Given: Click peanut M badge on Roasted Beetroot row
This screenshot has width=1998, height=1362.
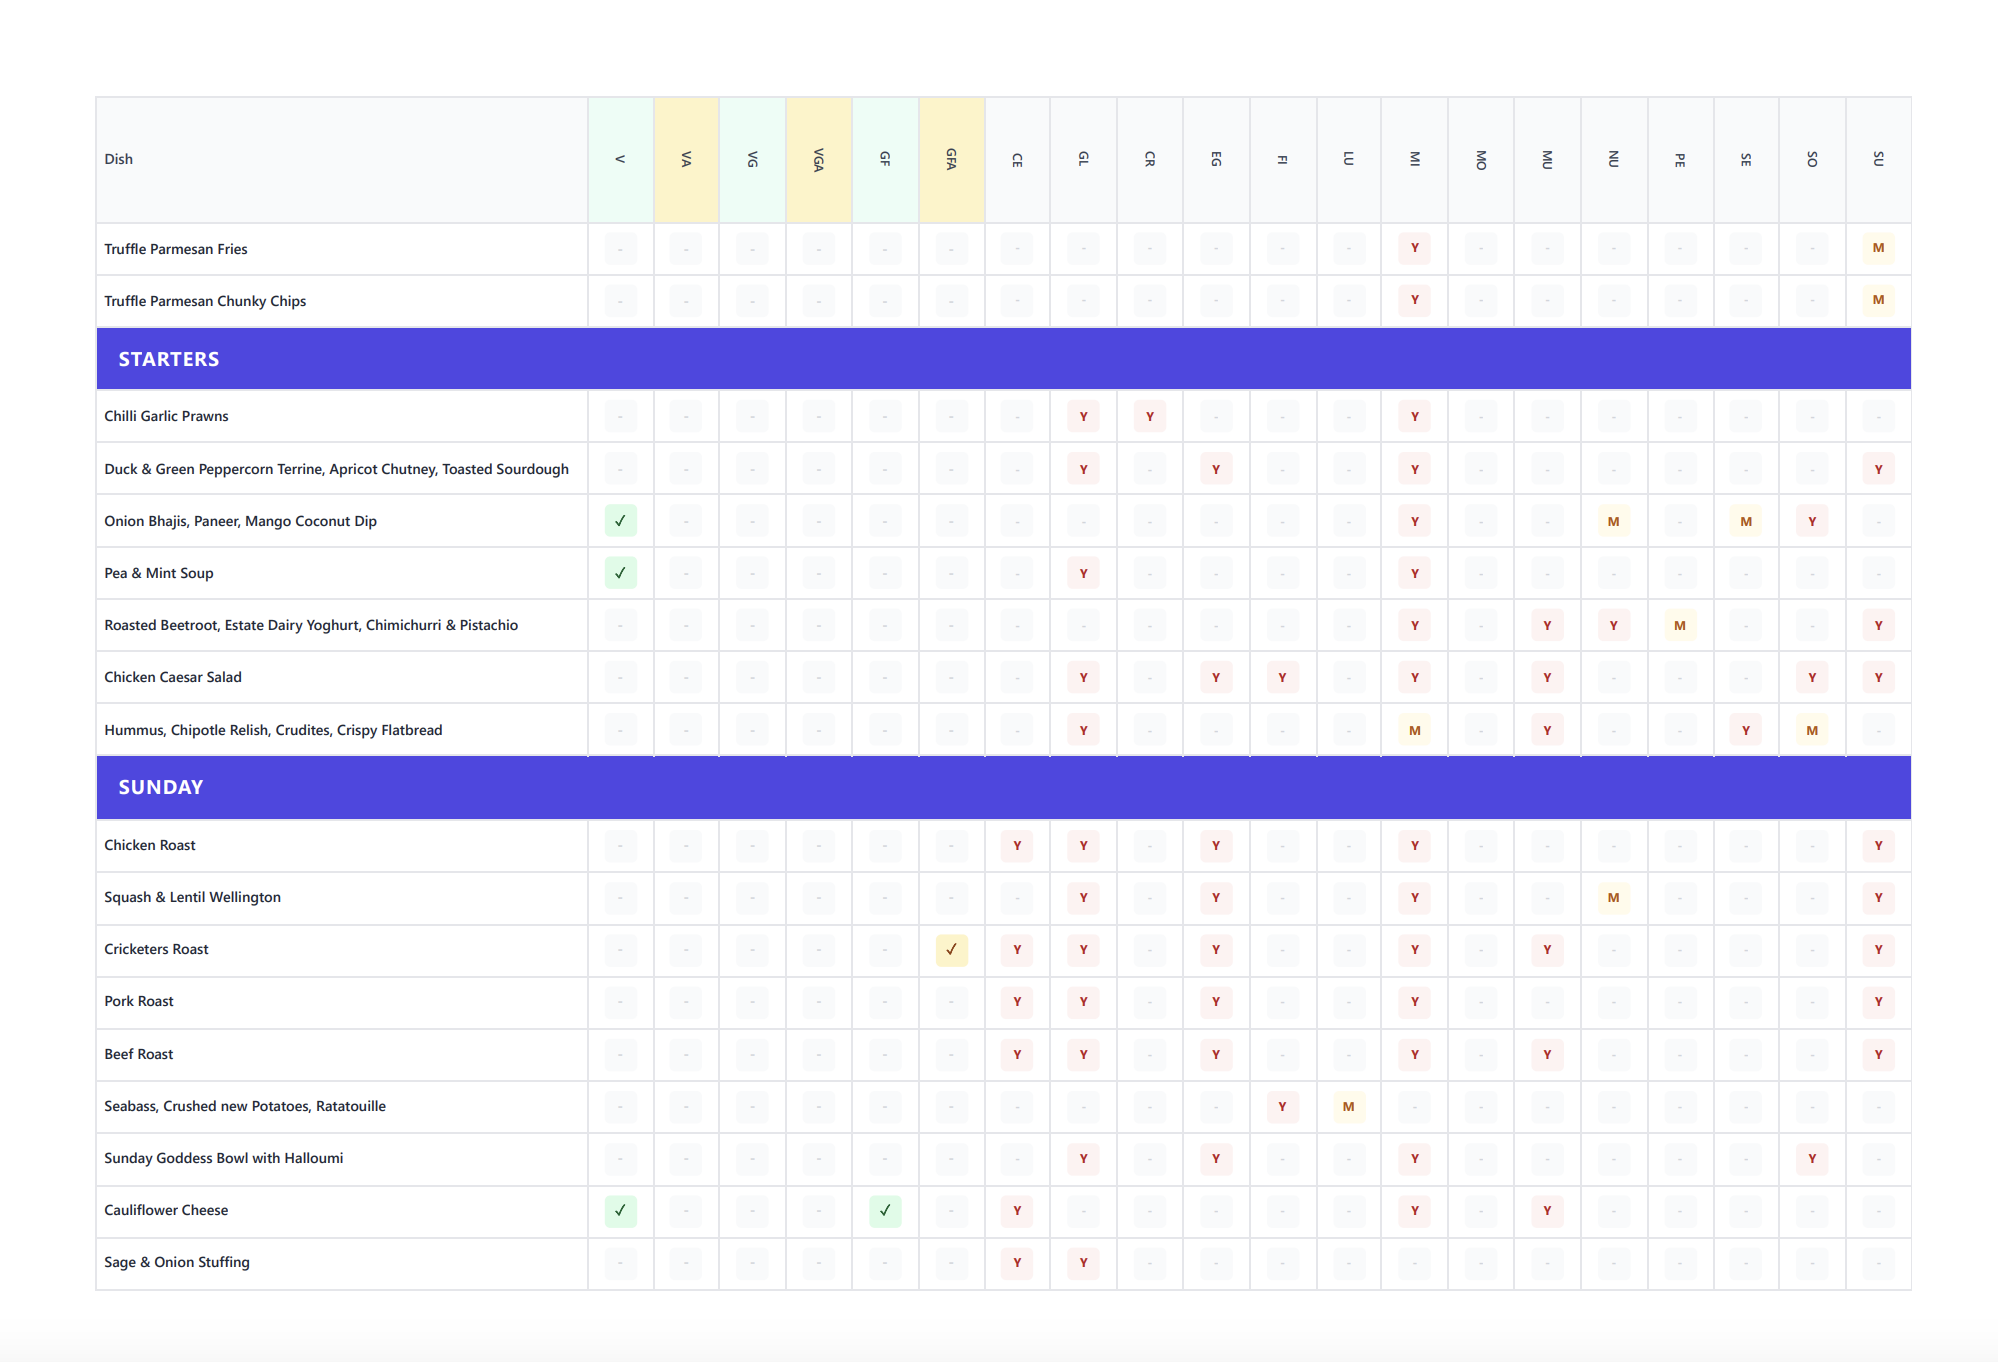Looking at the screenshot, I should click(1679, 625).
